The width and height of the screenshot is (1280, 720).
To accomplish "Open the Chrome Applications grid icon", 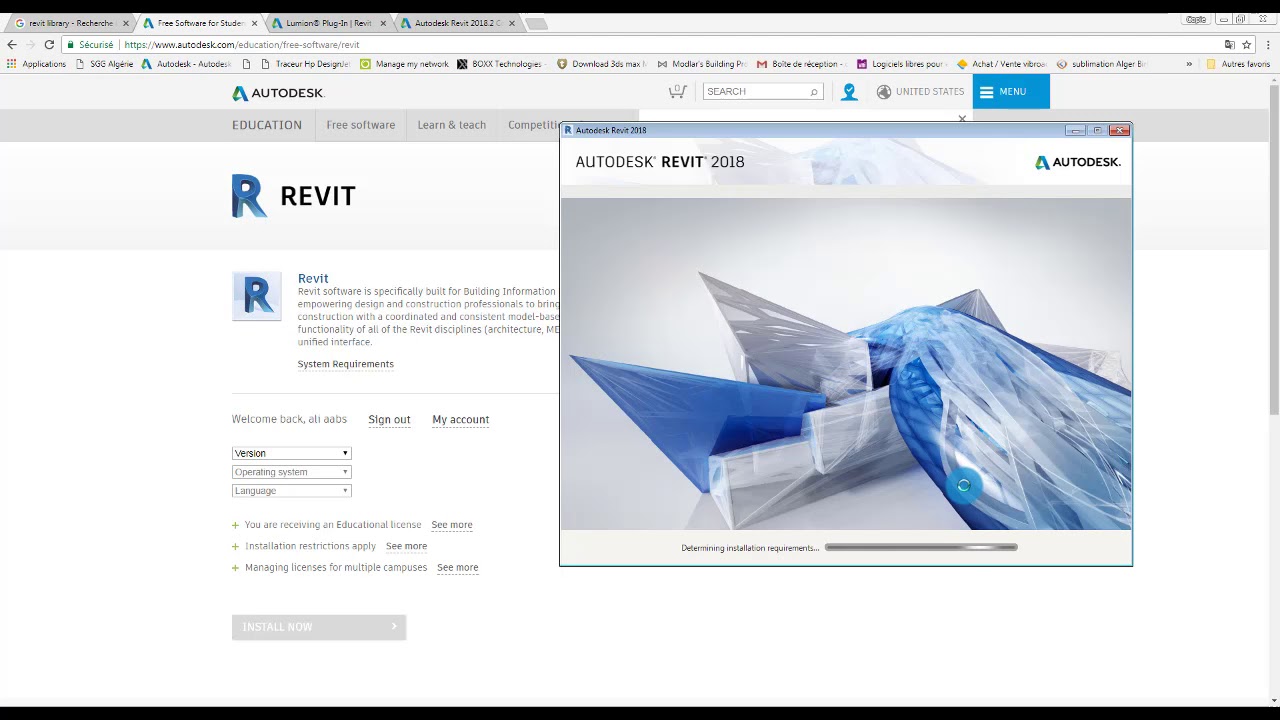I will click(x=12, y=64).
